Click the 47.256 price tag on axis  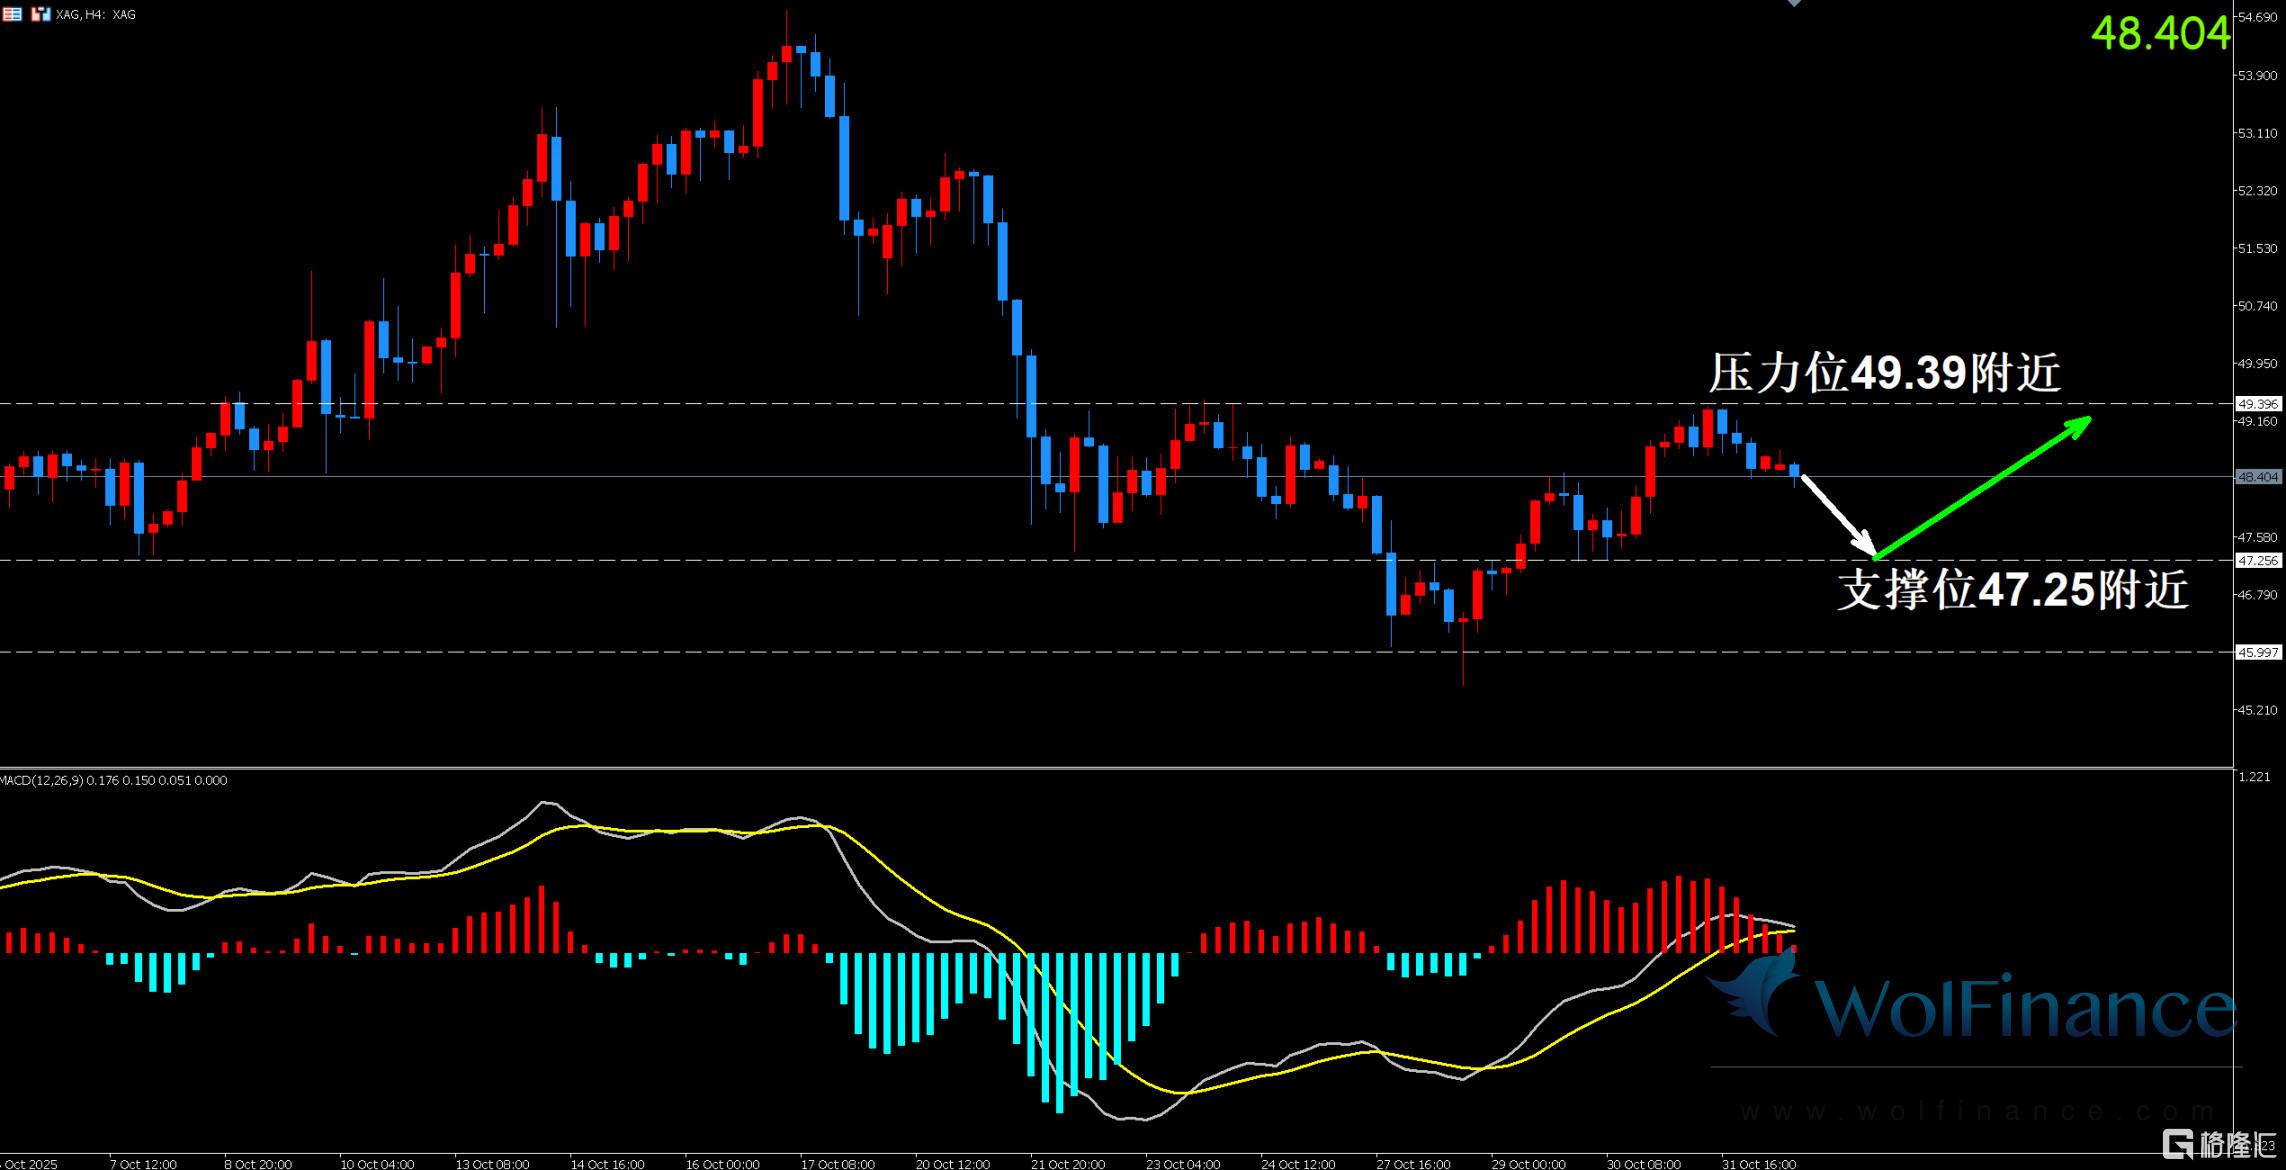(2258, 560)
